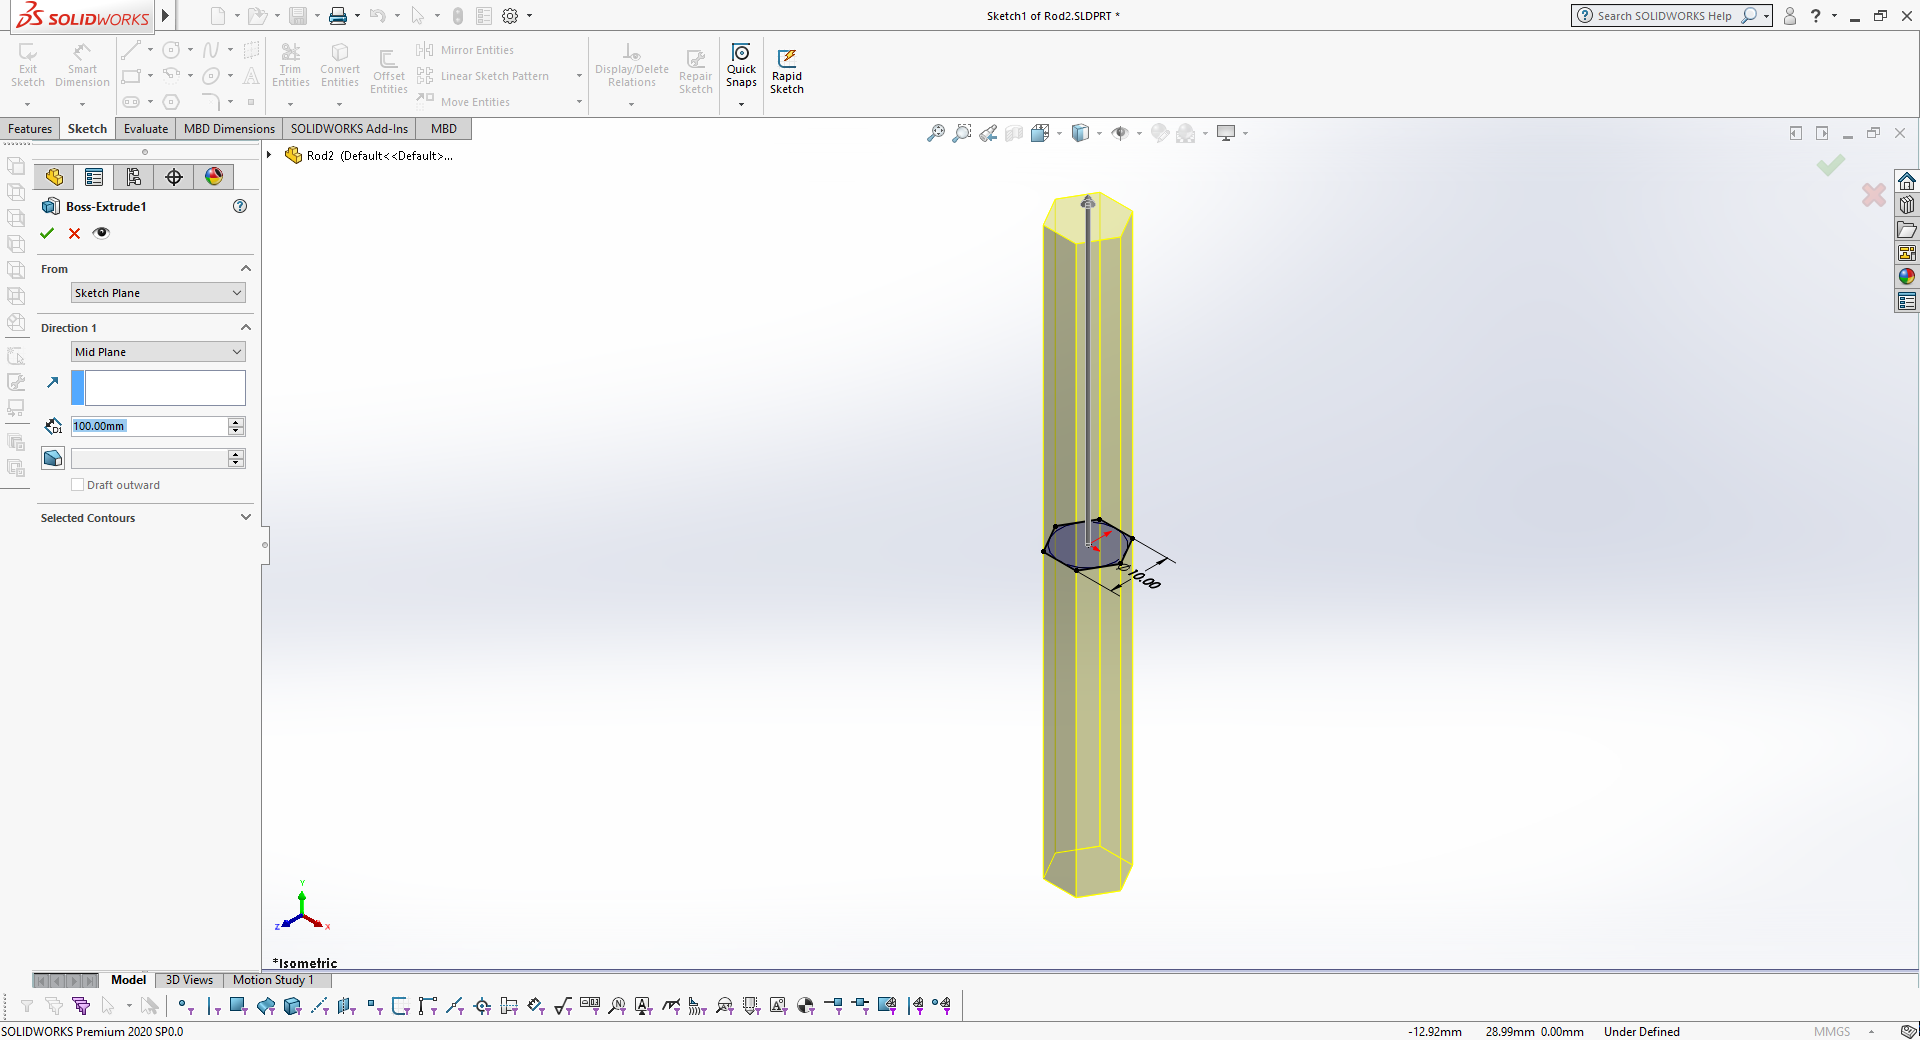Collapse the Direction 1 section

click(246, 327)
